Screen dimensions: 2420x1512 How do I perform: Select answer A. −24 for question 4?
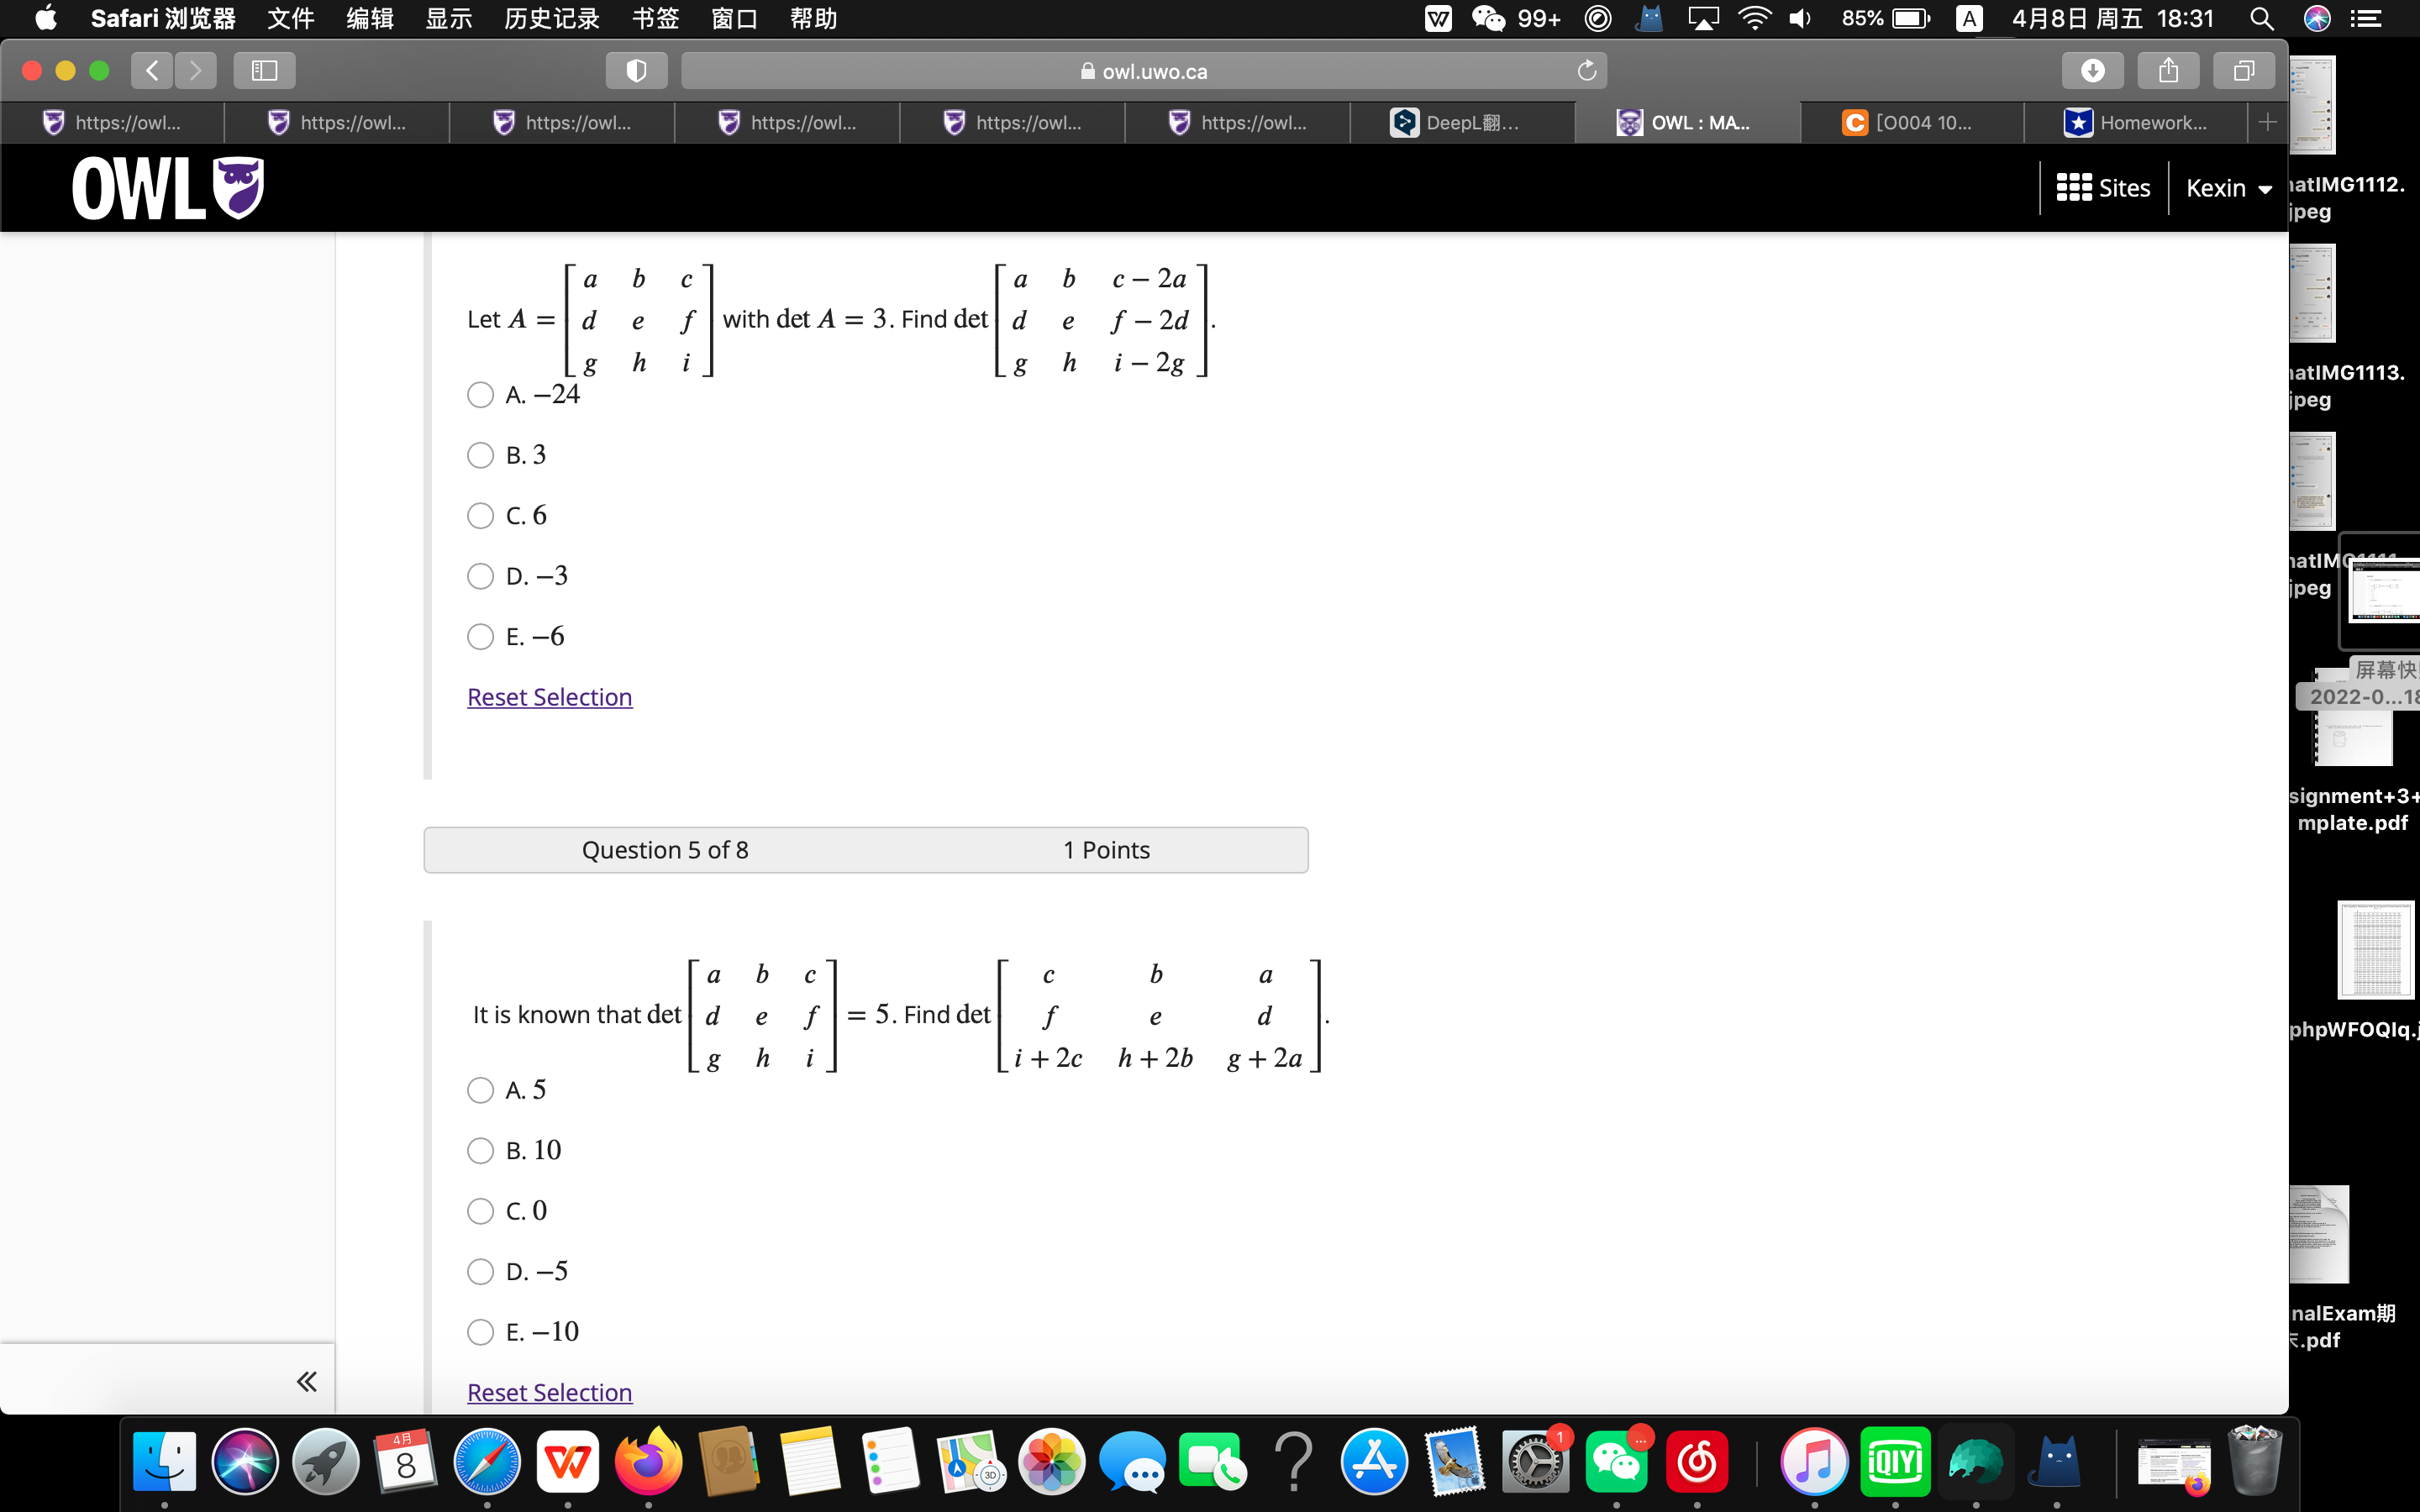tap(480, 395)
